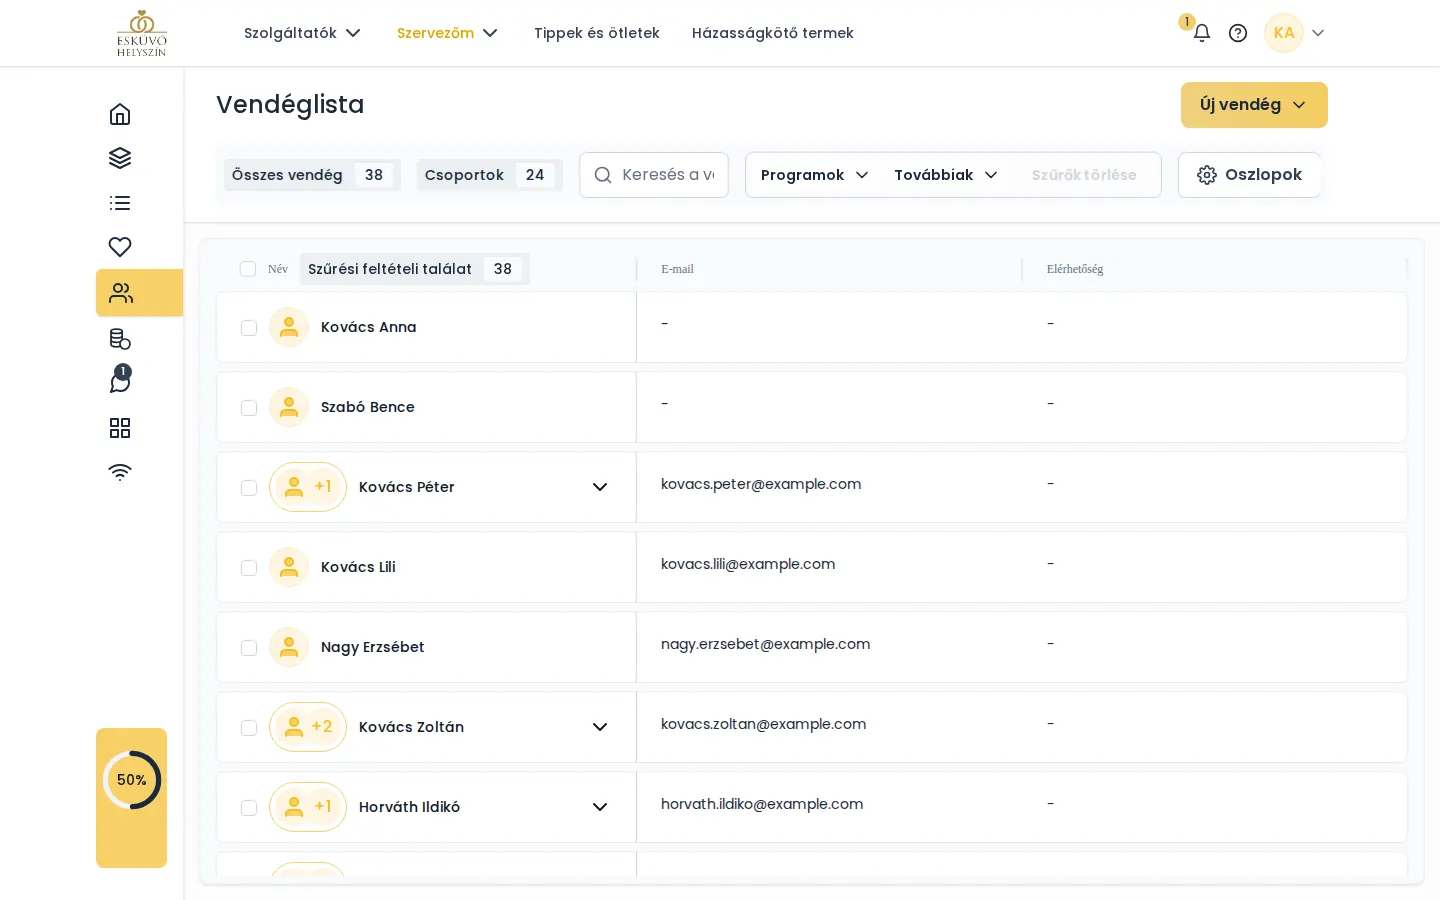Click Kovács Péter's +1 group avatar
The height and width of the screenshot is (900, 1440).
coord(308,487)
